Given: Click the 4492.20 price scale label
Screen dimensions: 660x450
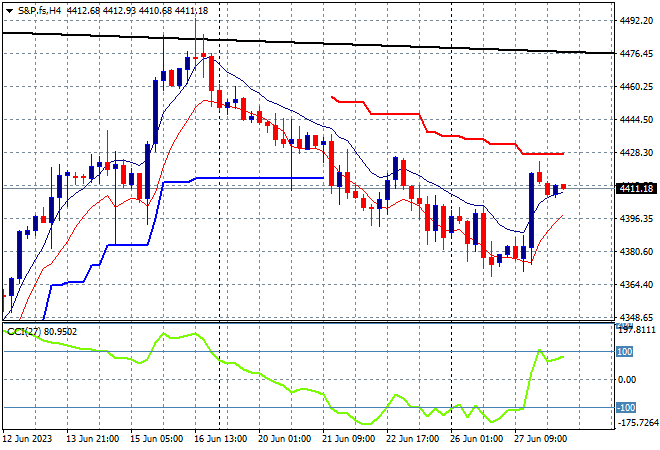Looking at the screenshot, I should point(636,20).
